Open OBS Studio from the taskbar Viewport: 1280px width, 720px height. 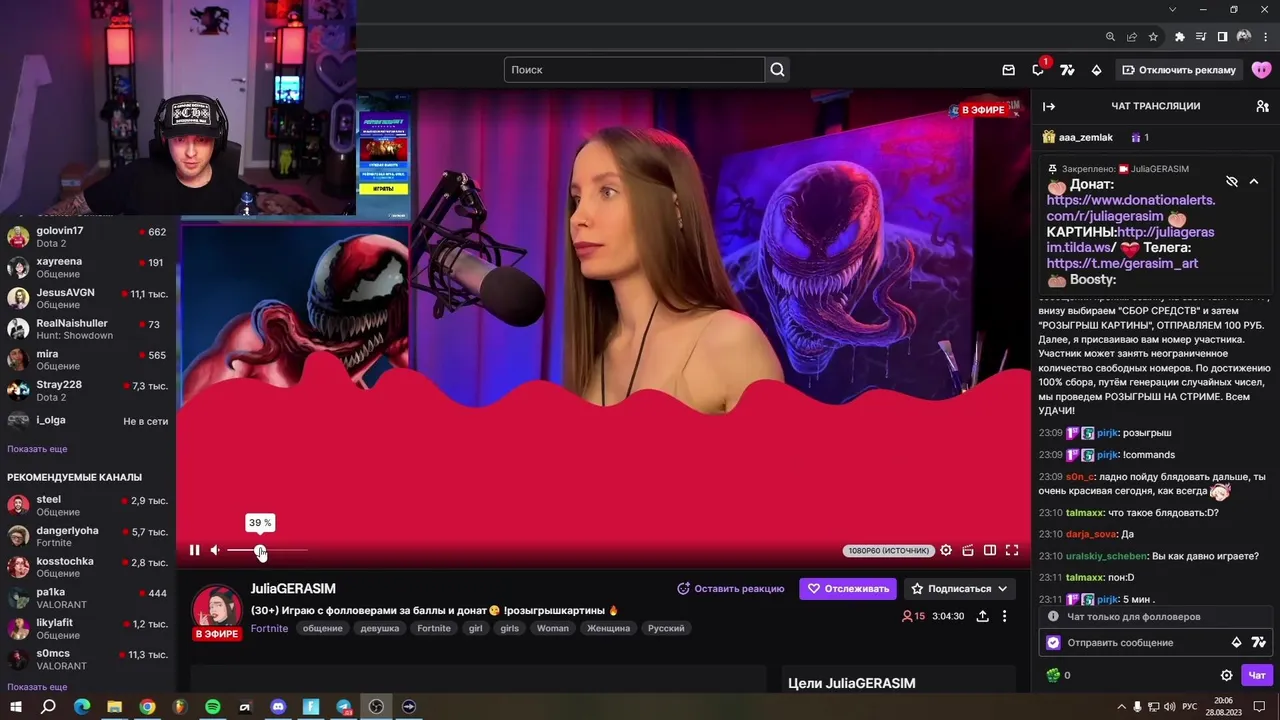point(376,707)
